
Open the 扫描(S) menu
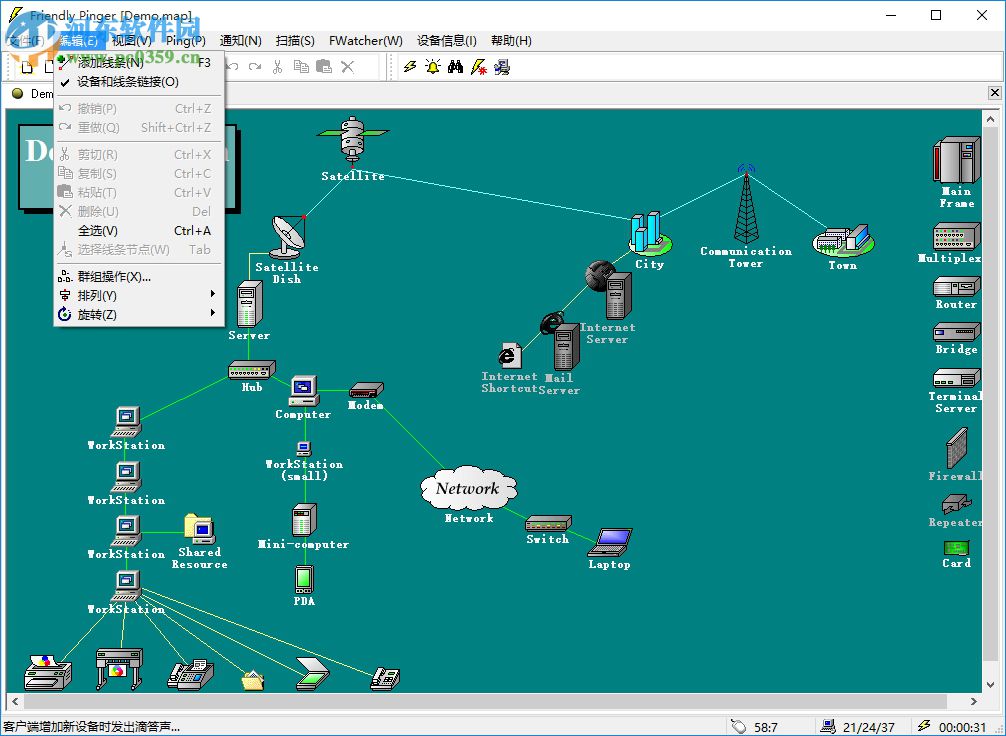point(295,40)
